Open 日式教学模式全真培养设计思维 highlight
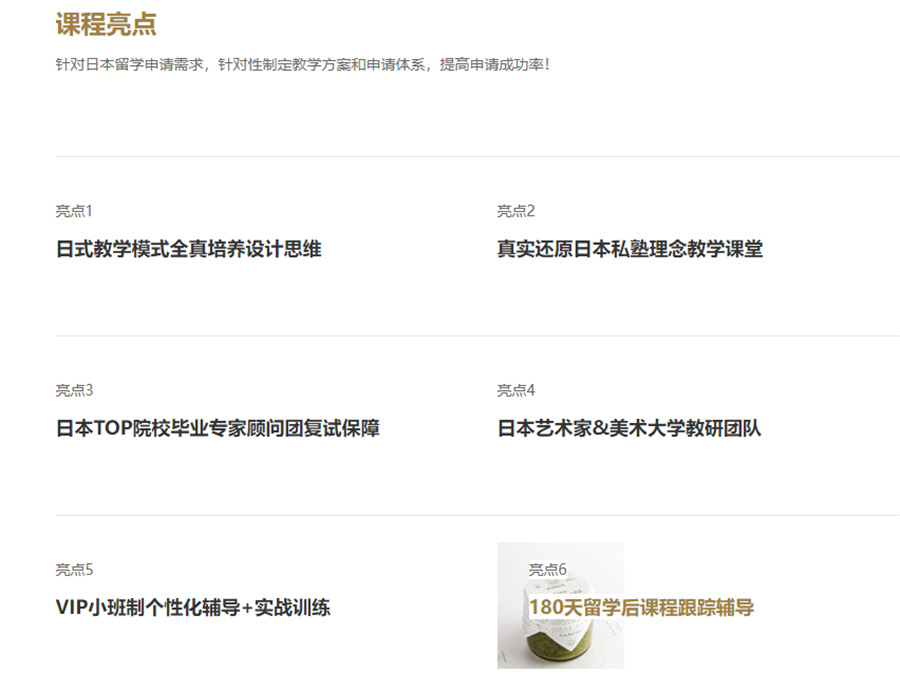The image size is (900, 692). [188, 249]
